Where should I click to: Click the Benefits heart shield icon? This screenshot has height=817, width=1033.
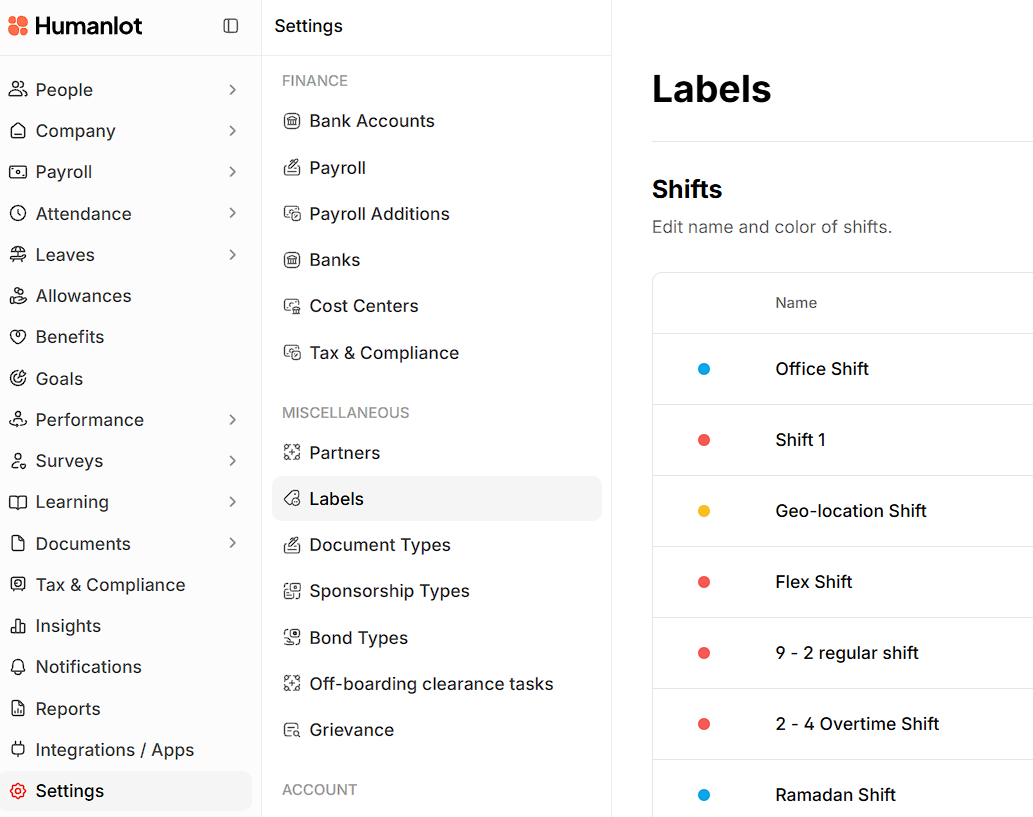click(x=18, y=337)
